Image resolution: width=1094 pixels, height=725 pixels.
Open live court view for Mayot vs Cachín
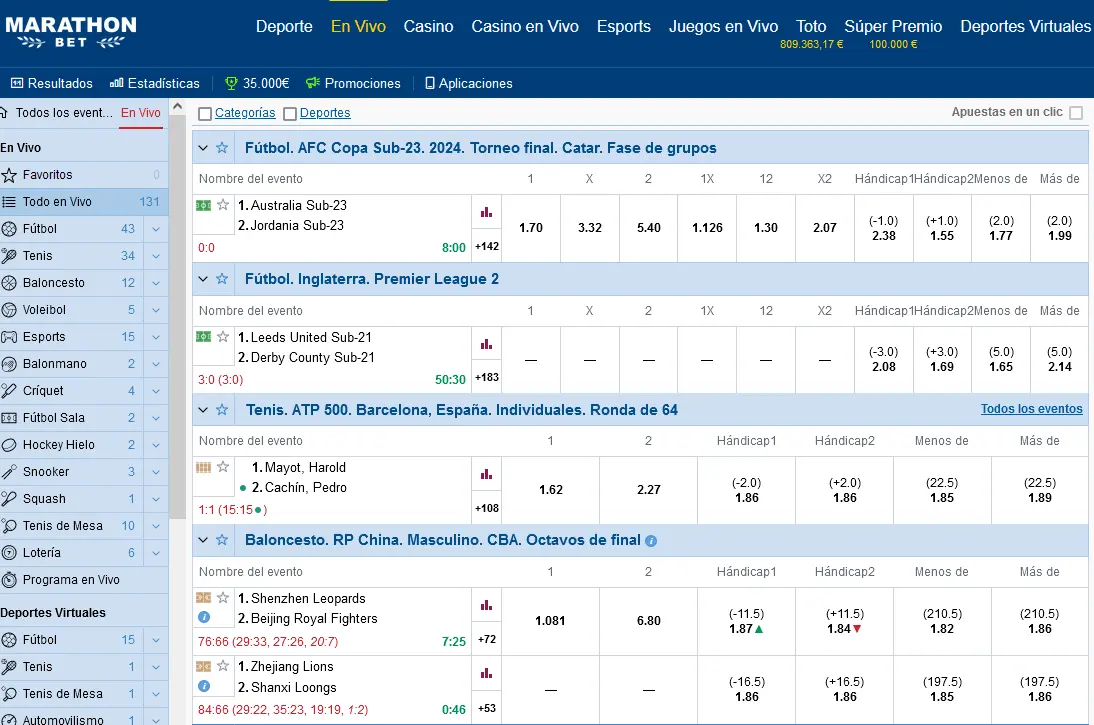click(203, 467)
